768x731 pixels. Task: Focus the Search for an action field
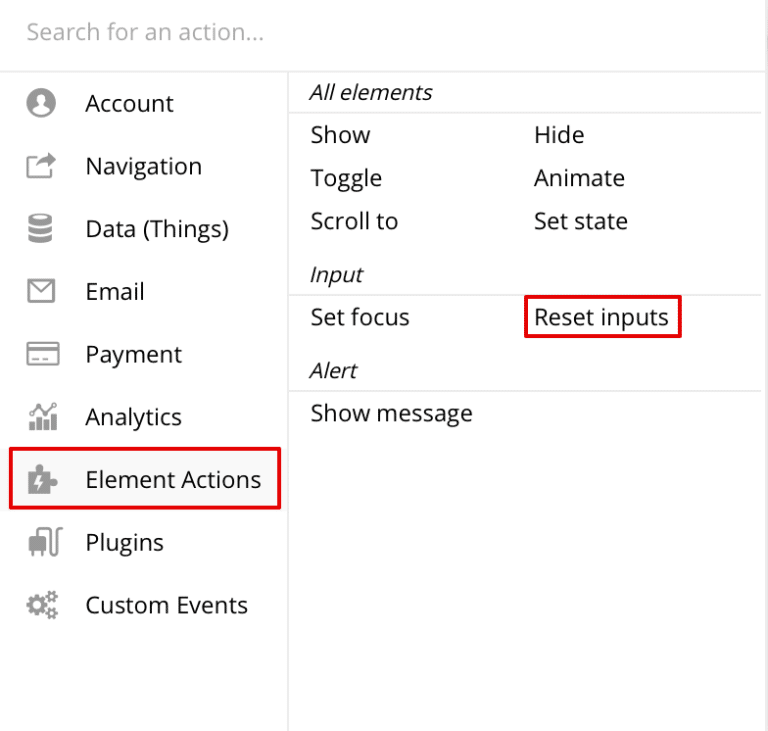(x=380, y=32)
